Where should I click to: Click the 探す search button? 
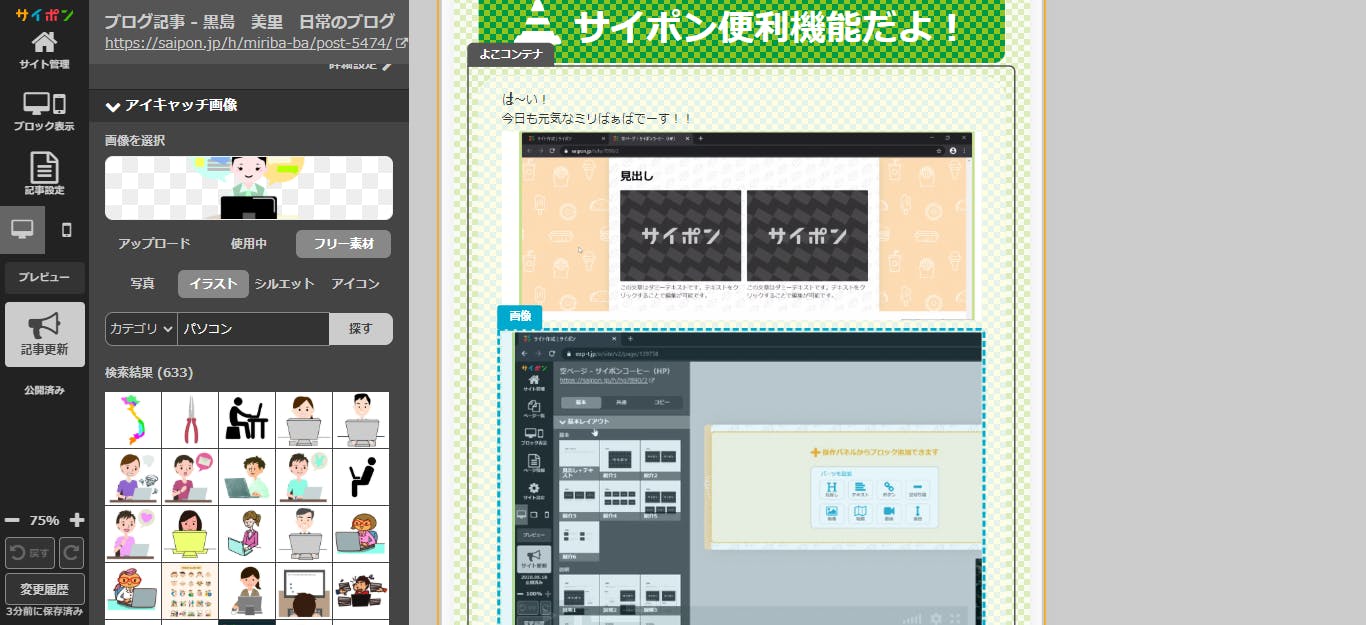(360, 329)
